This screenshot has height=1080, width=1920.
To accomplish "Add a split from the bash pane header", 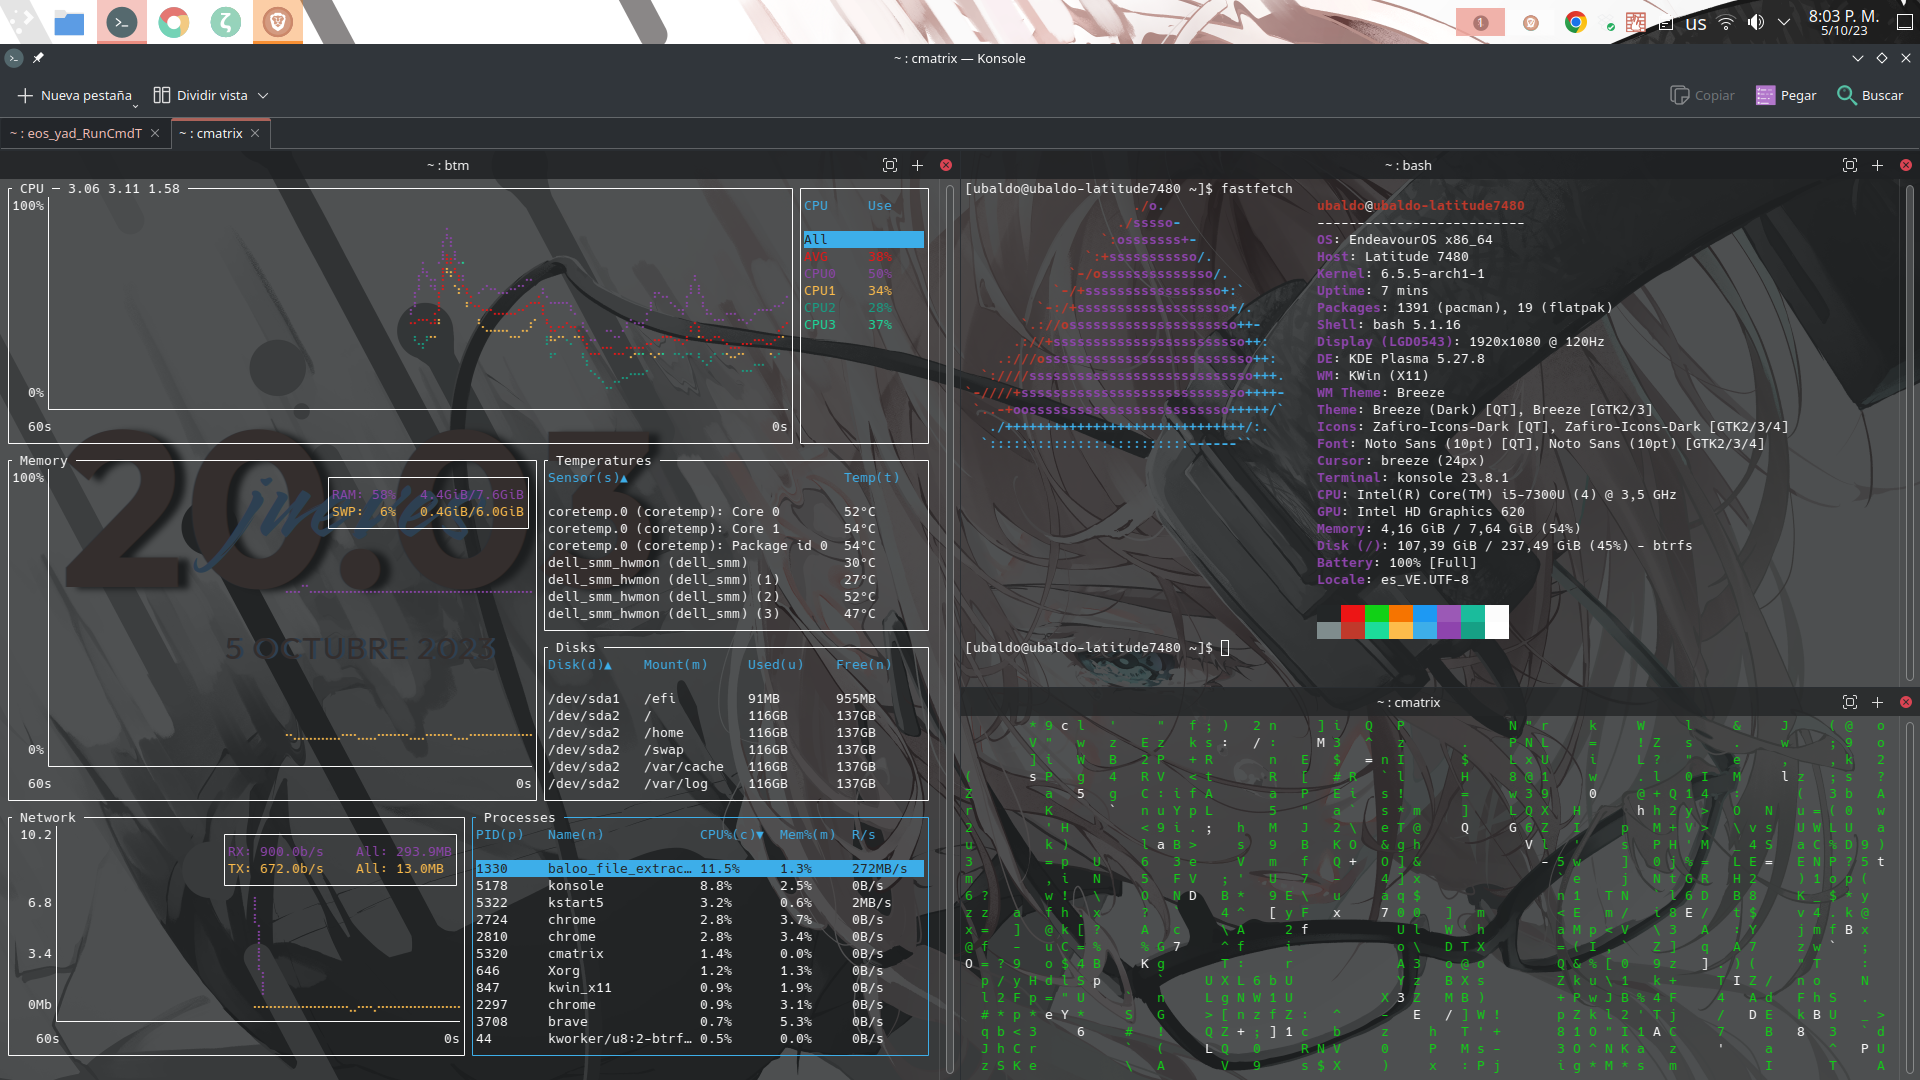I will (x=1878, y=165).
